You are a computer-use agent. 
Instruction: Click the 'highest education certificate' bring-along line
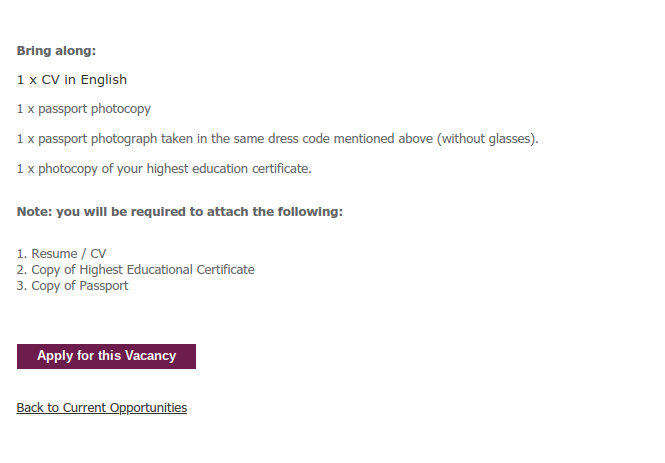coord(164,169)
